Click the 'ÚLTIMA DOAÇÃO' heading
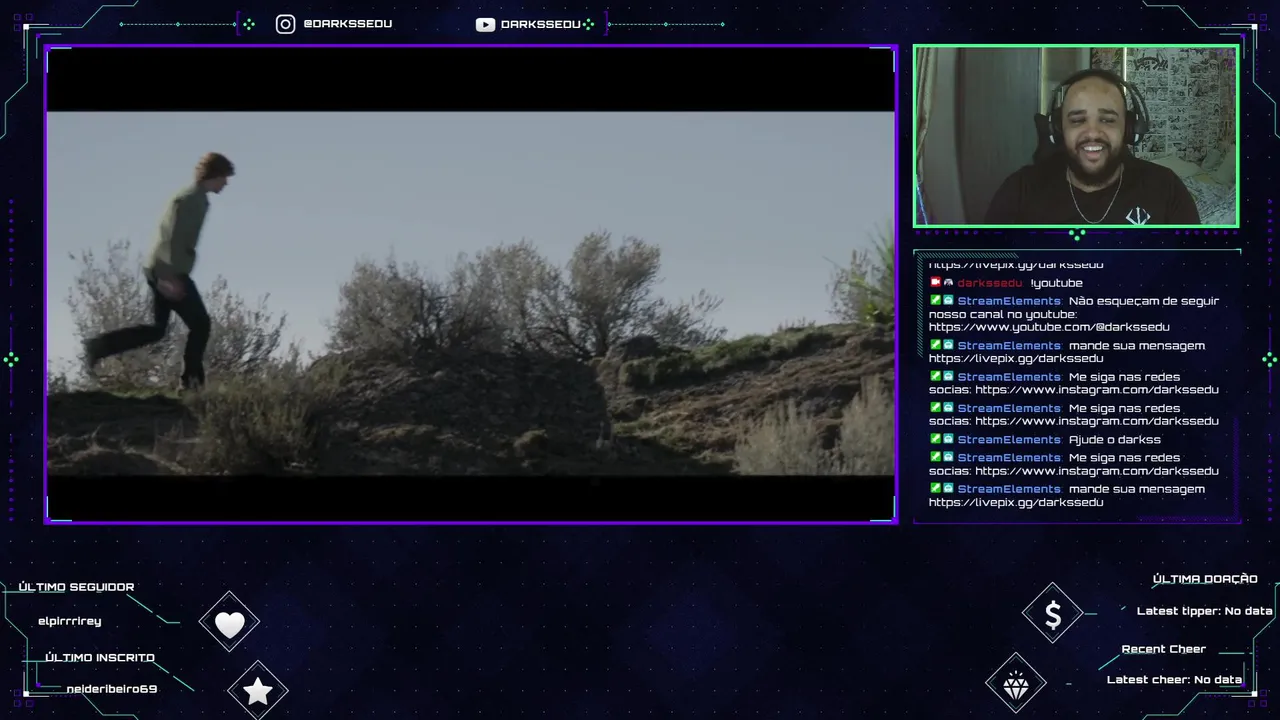Image resolution: width=1280 pixels, height=720 pixels. coord(1205,579)
